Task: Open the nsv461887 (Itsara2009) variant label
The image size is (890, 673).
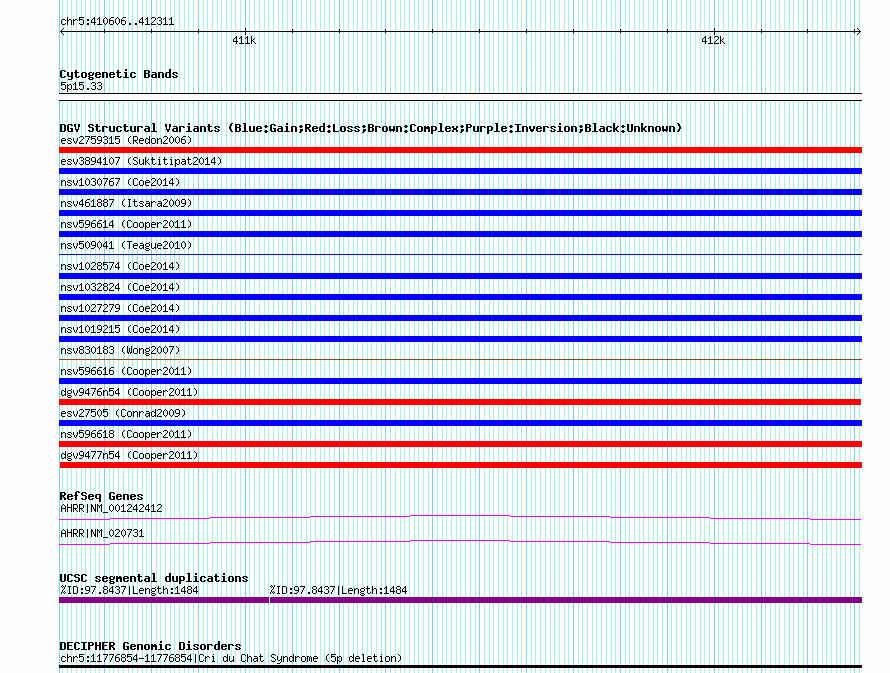Action: 126,203
